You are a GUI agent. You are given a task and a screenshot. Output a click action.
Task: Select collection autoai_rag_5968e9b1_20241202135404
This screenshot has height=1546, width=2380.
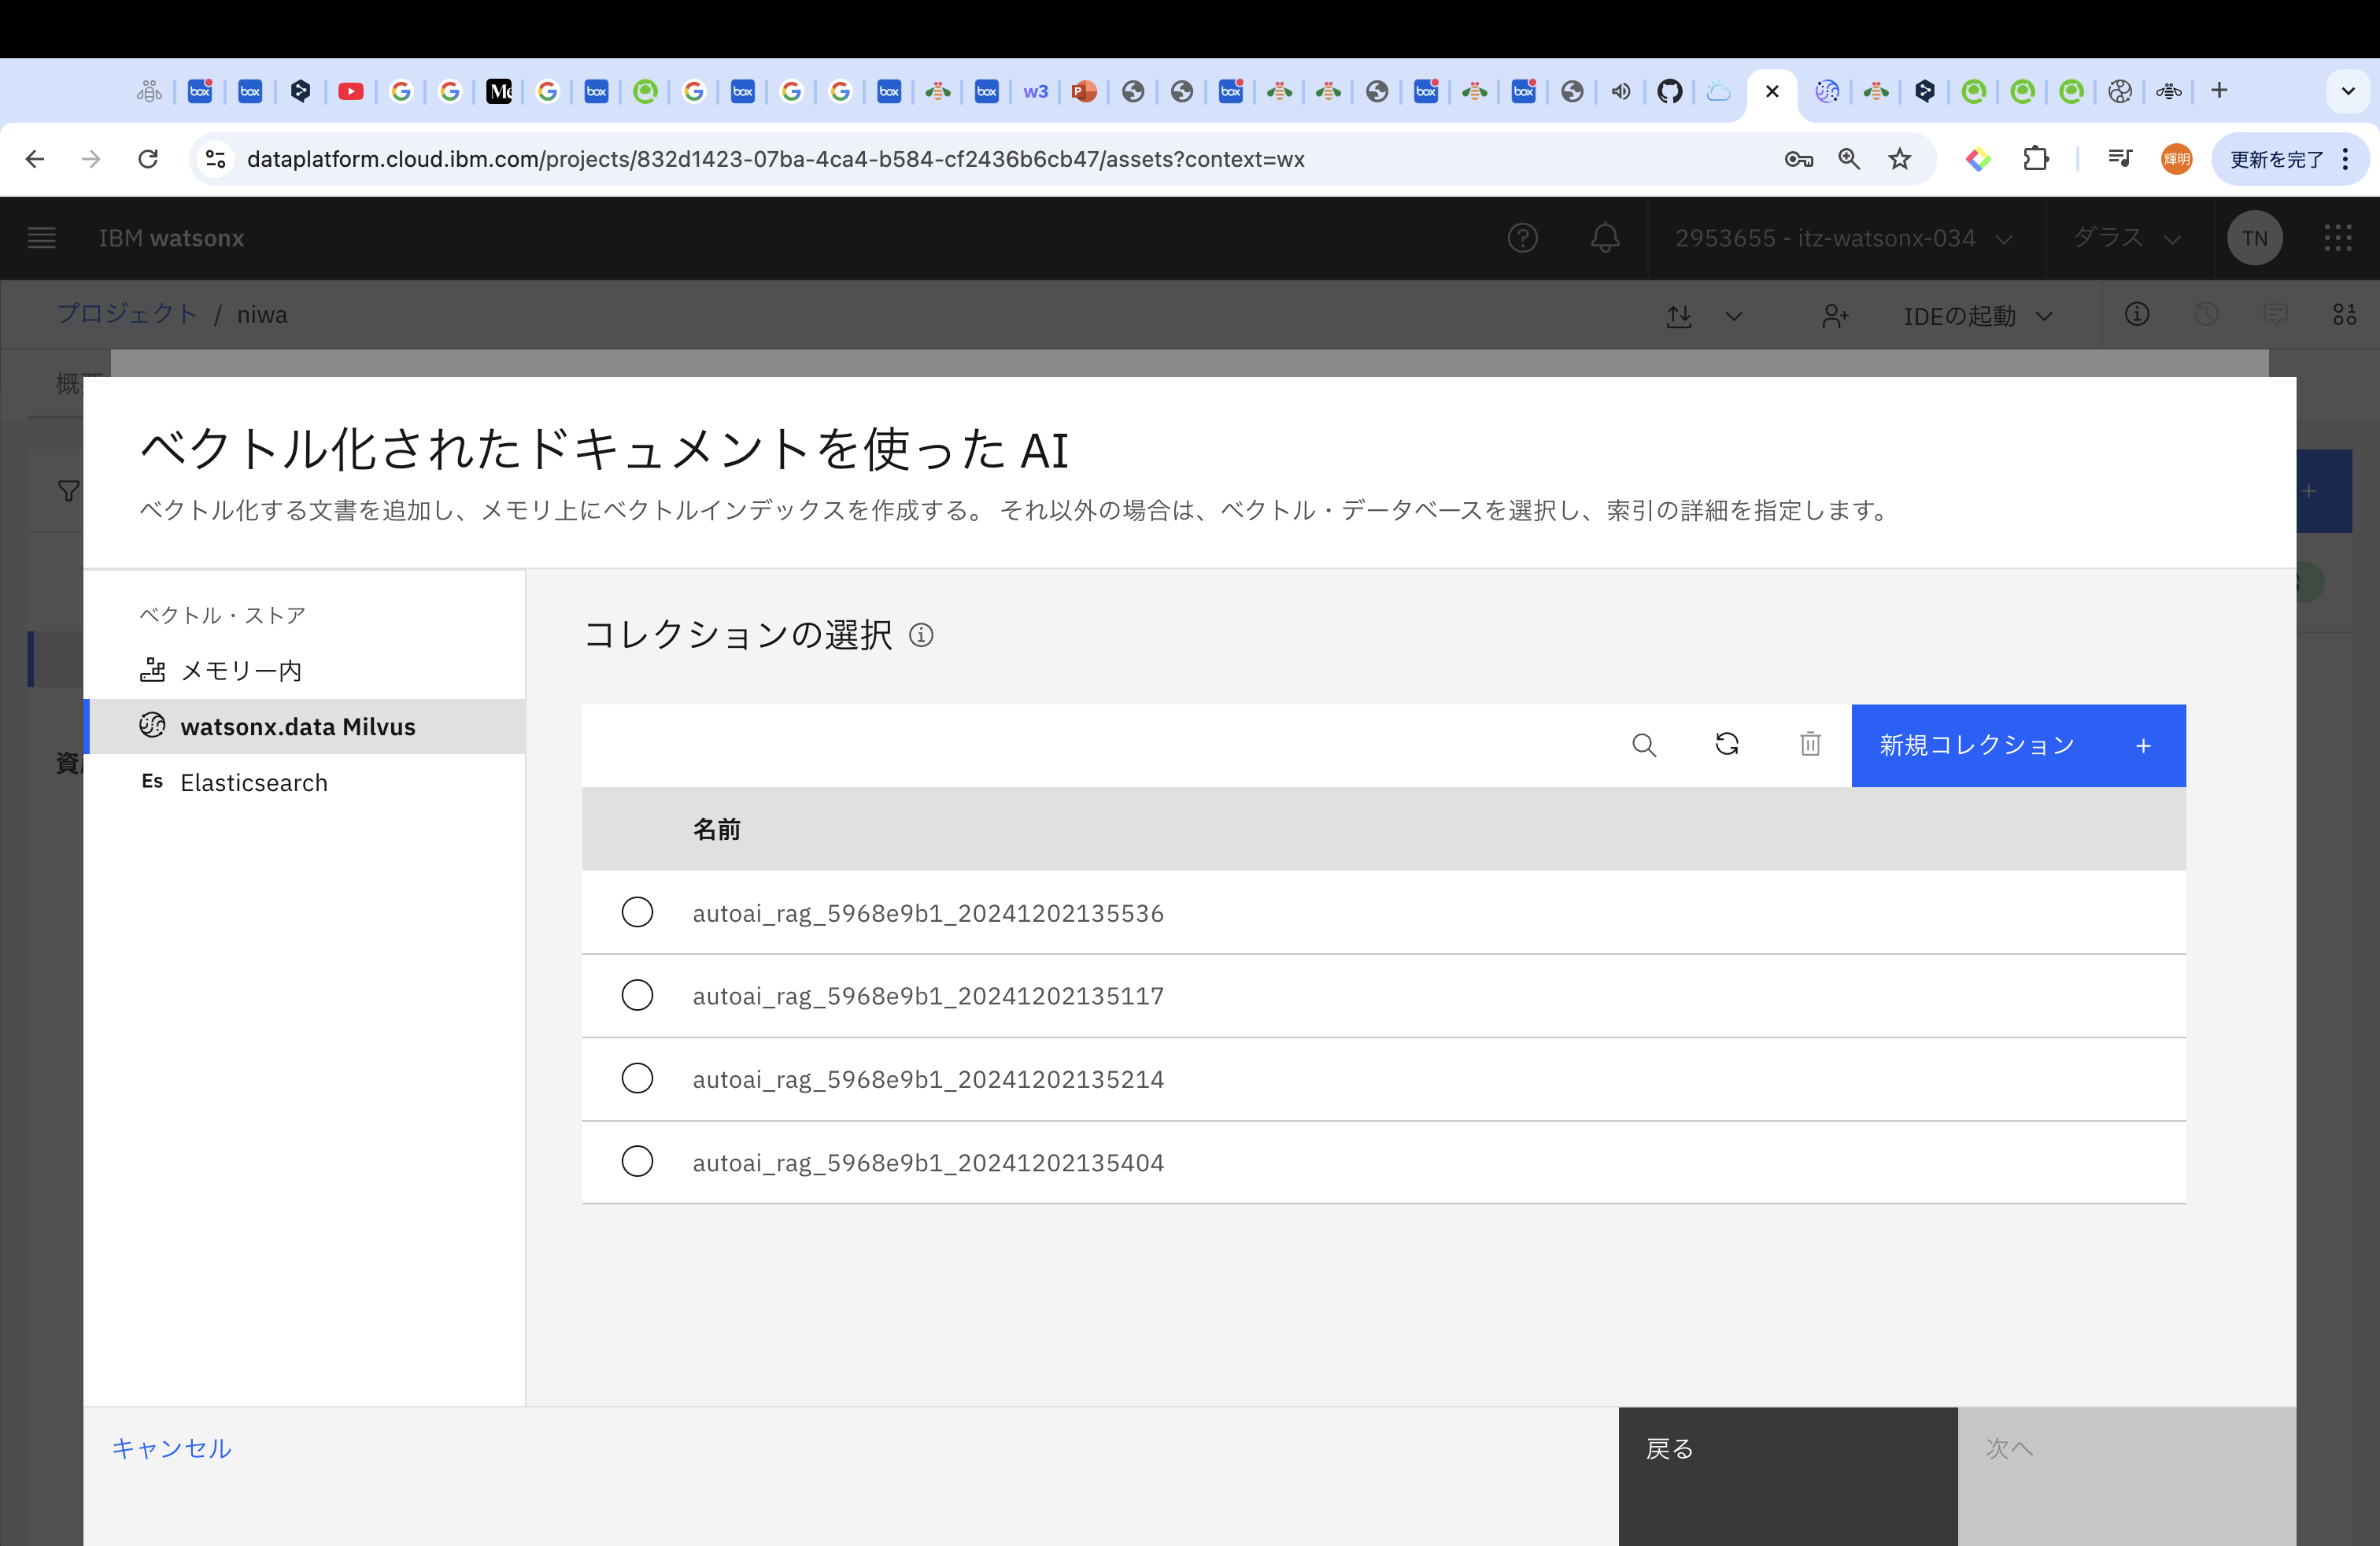click(x=637, y=1162)
